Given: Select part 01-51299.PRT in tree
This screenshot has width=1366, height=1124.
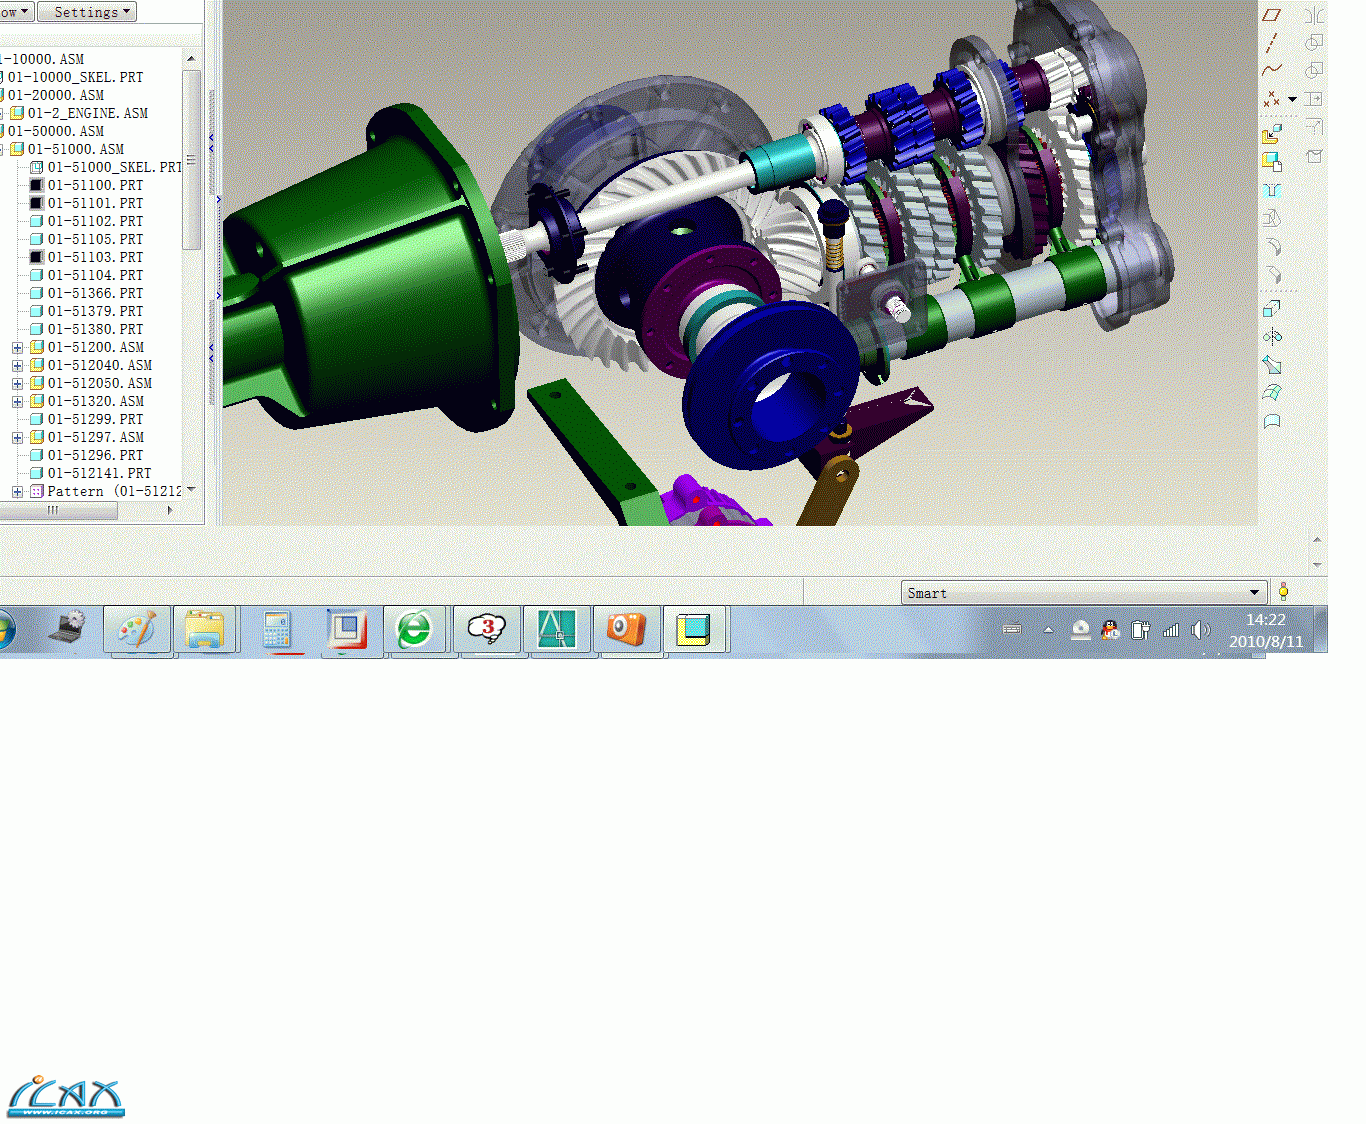Looking at the screenshot, I should pos(95,419).
